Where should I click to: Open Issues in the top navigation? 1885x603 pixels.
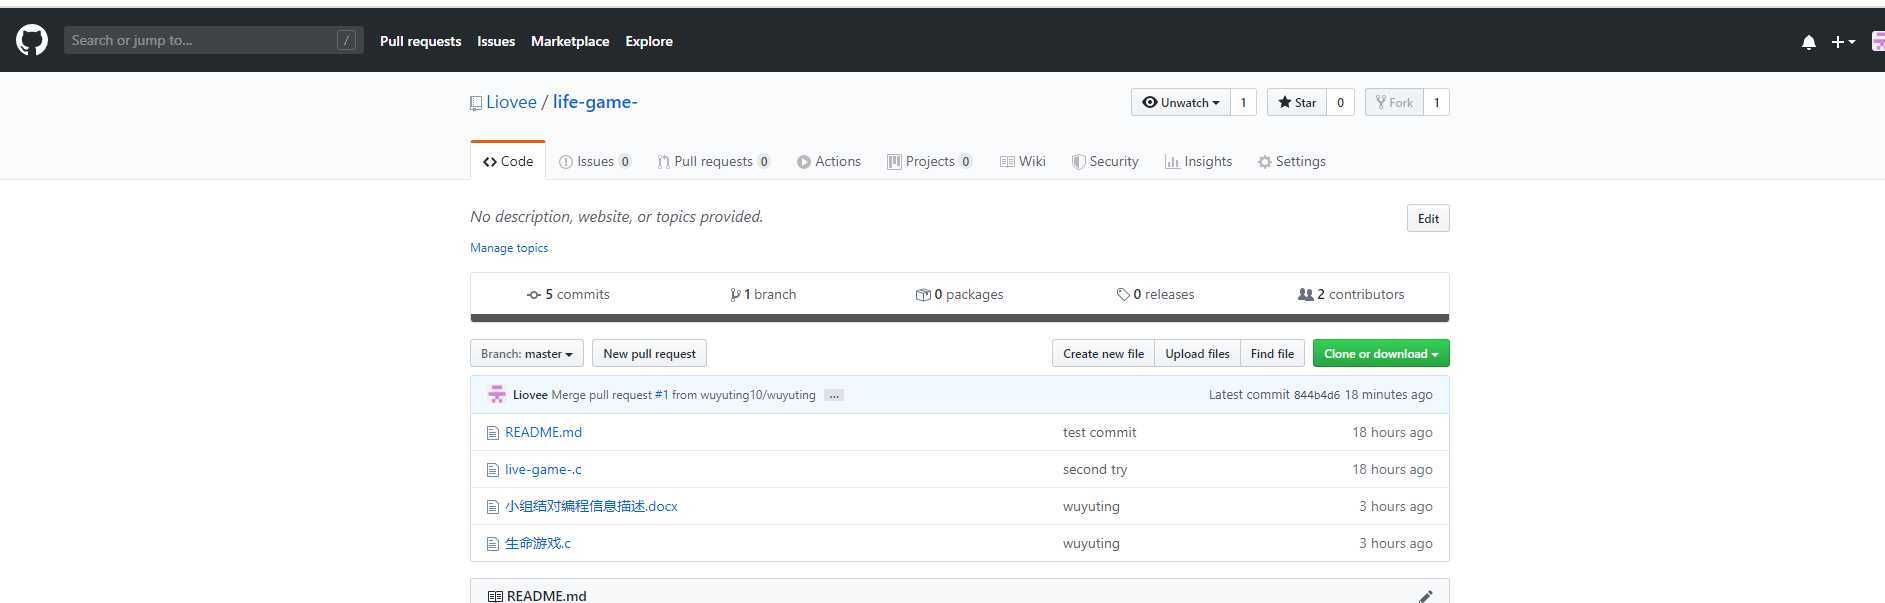click(x=496, y=41)
